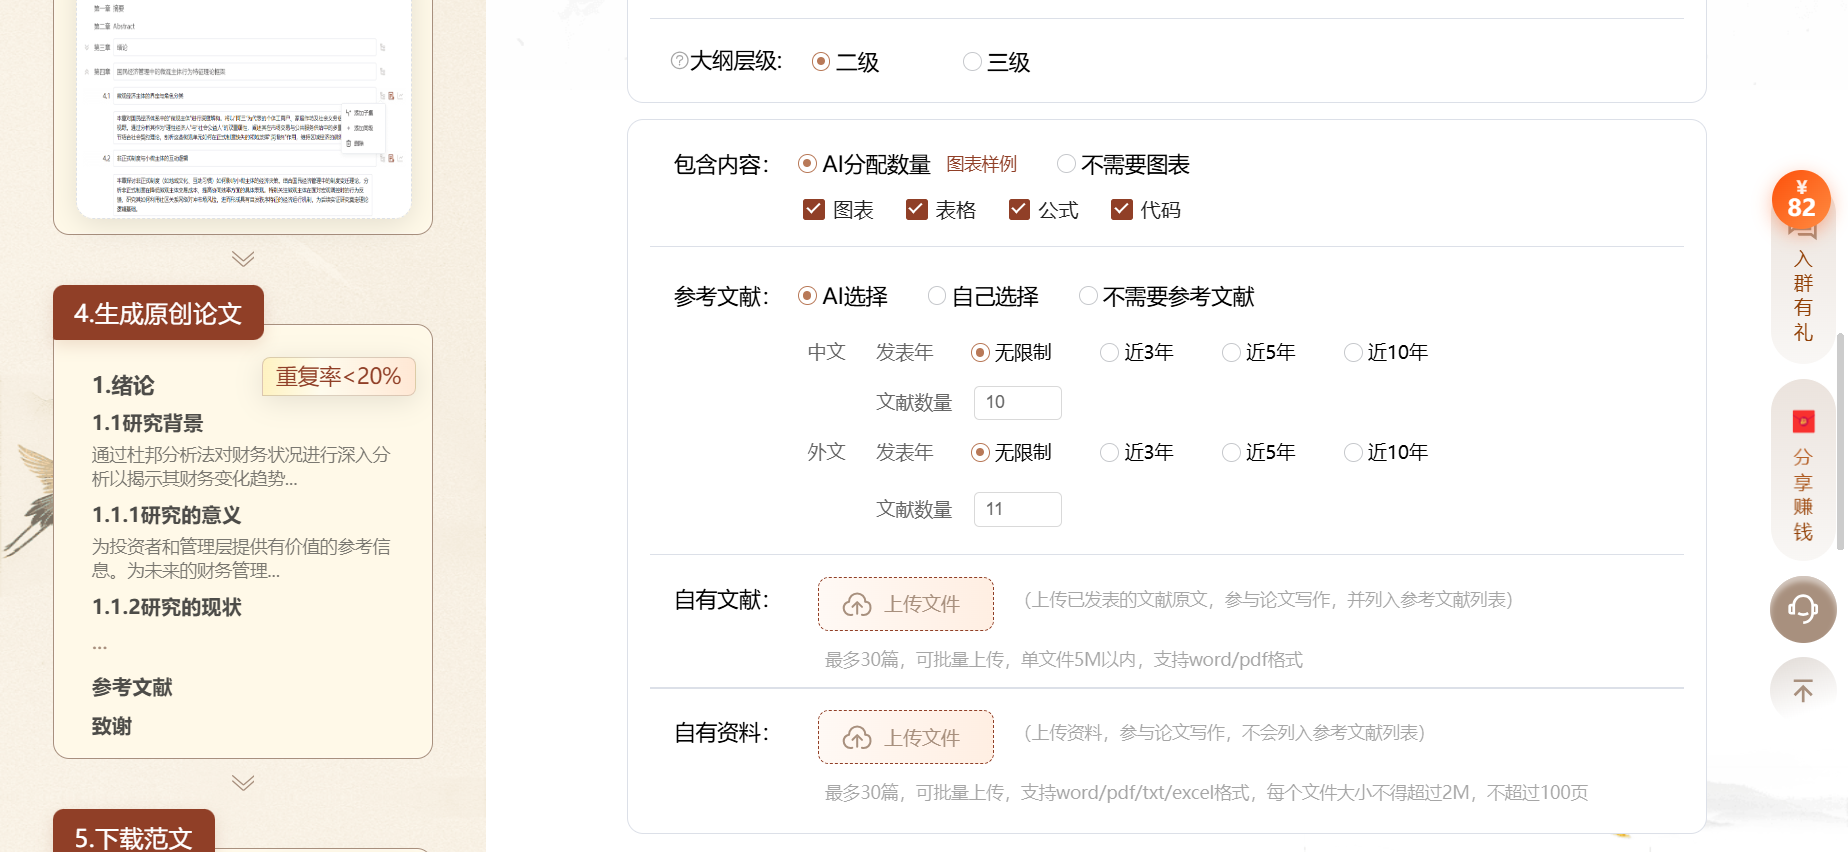Select 外文 发表年 近3年
Image resolution: width=1848 pixels, height=852 pixels.
(x=1109, y=452)
